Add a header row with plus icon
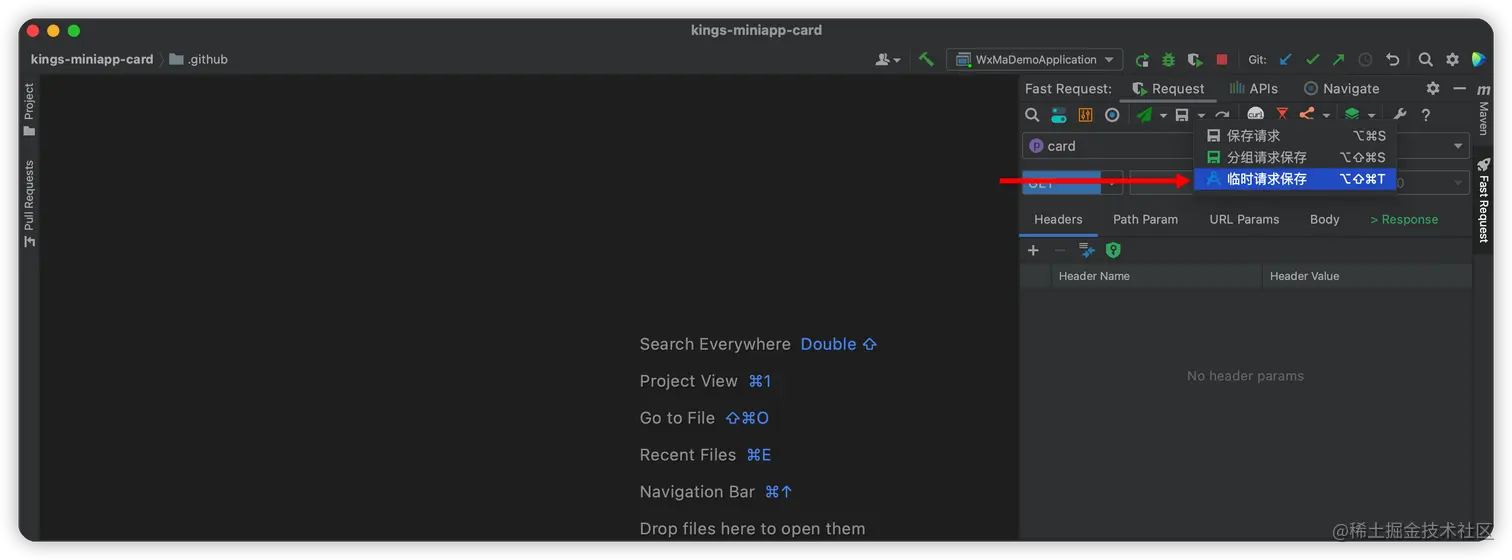The width and height of the screenshot is (1512, 560). click(1033, 250)
